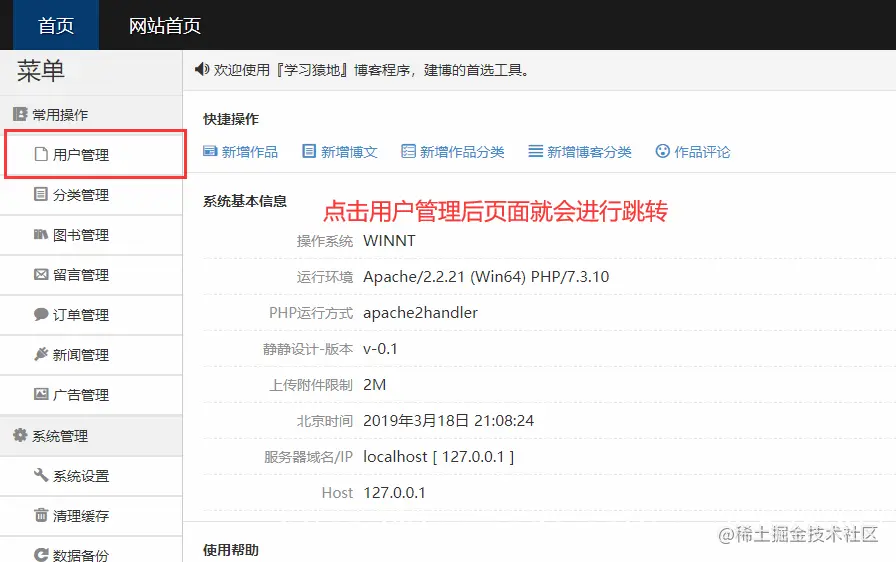Click the speaker icon in welcome notice
Viewport: 896px width, 562px height.
point(202,69)
